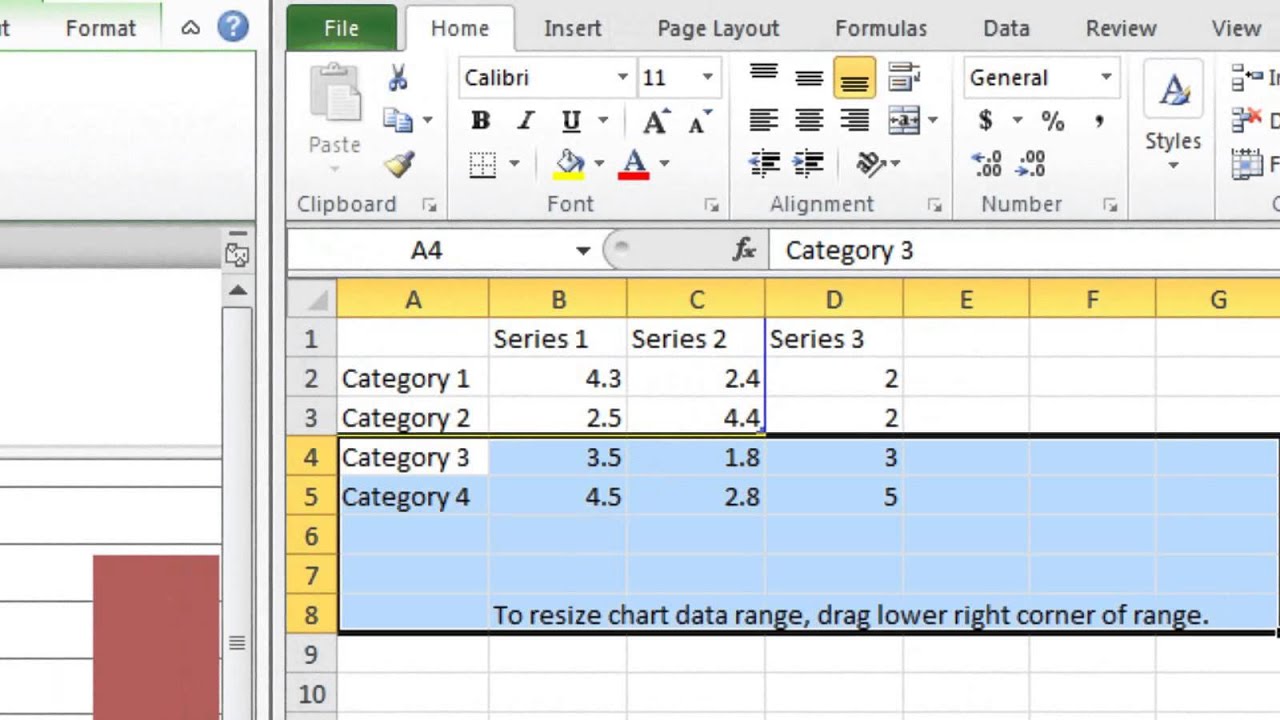1280x720 pixels.
Task: Apply Percent Style number format
Action: point(1053,122)
